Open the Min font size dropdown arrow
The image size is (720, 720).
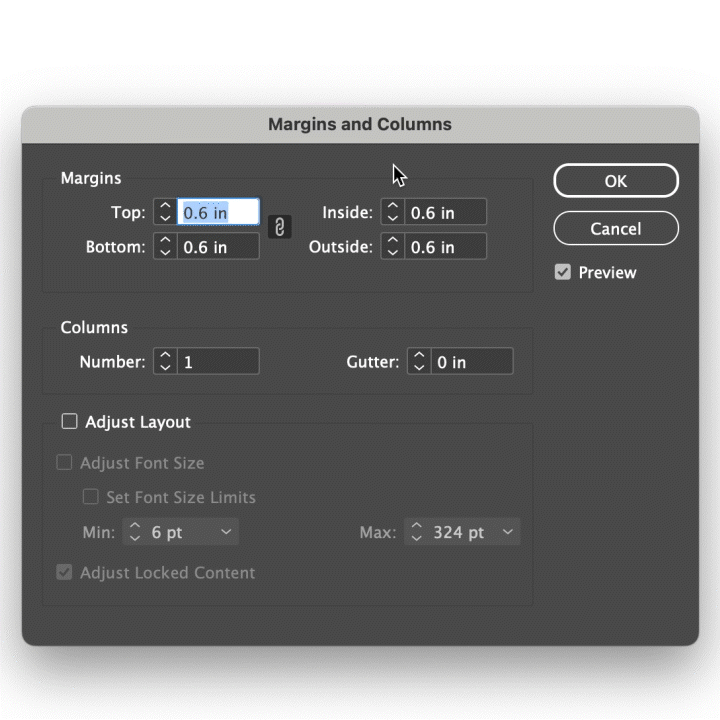point(226,532)
